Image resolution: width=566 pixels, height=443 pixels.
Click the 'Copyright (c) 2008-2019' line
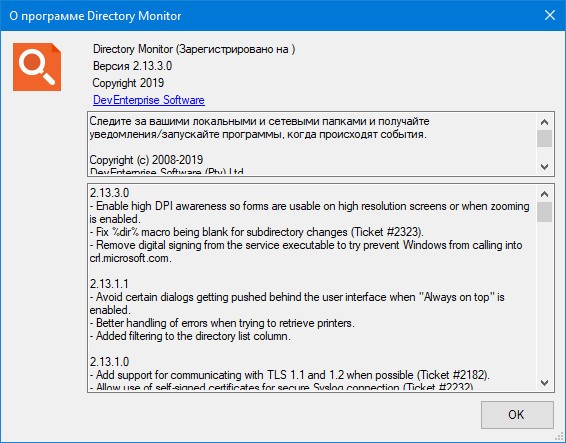[x=146, y=160]
